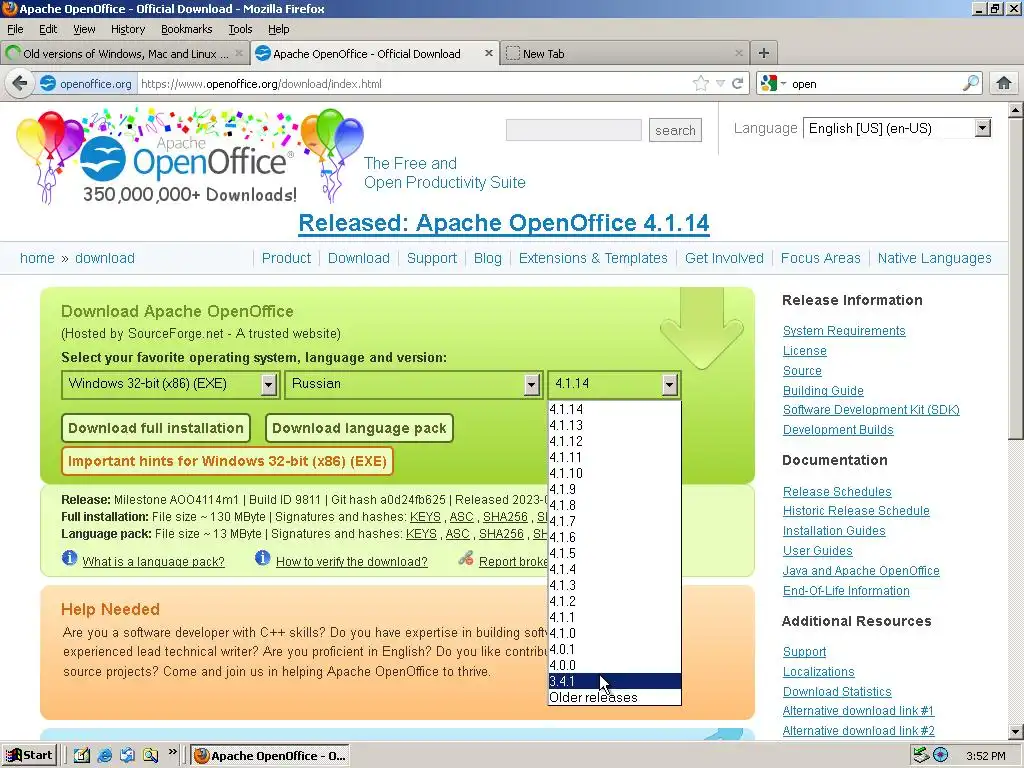The height and width of the screenshot is (768, 1024).
Task: Open the Edit menu
Action: point(48,29)
